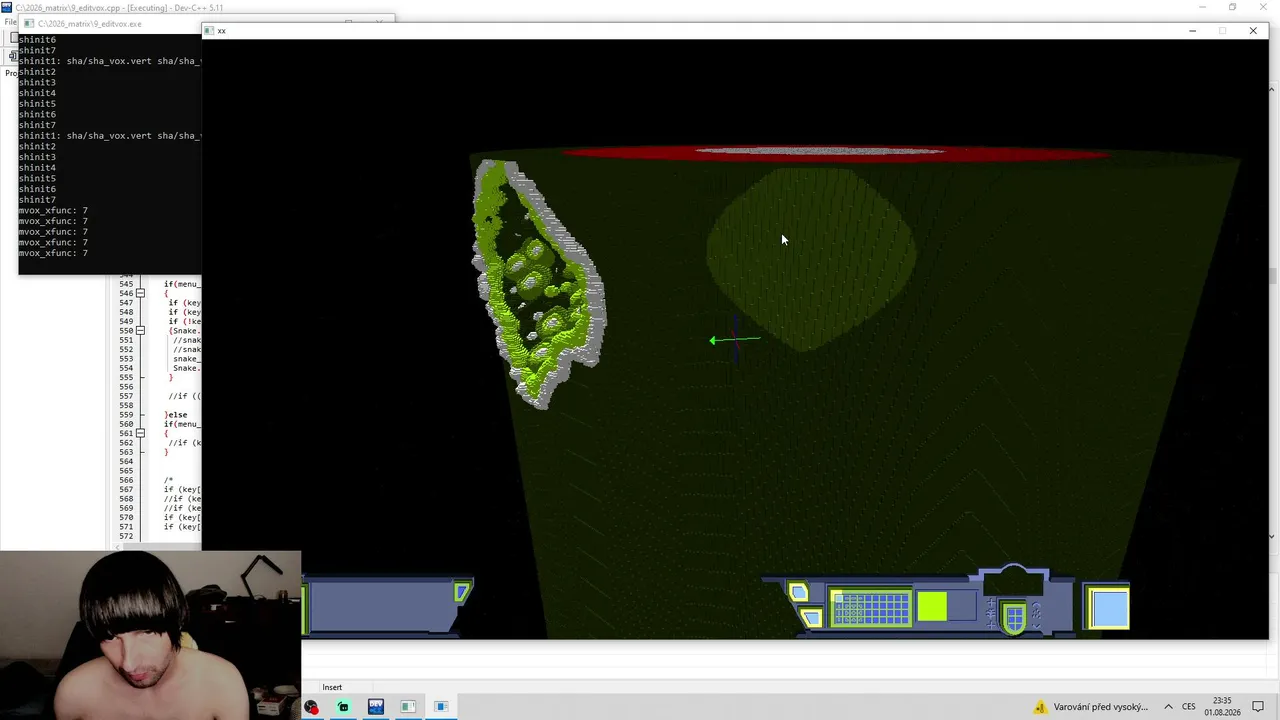The height and width of the screenshot is (720, 1280).
Task: Minimize the Dev-C++ window
Action: pyautogui.click(x=1202, y=7)
